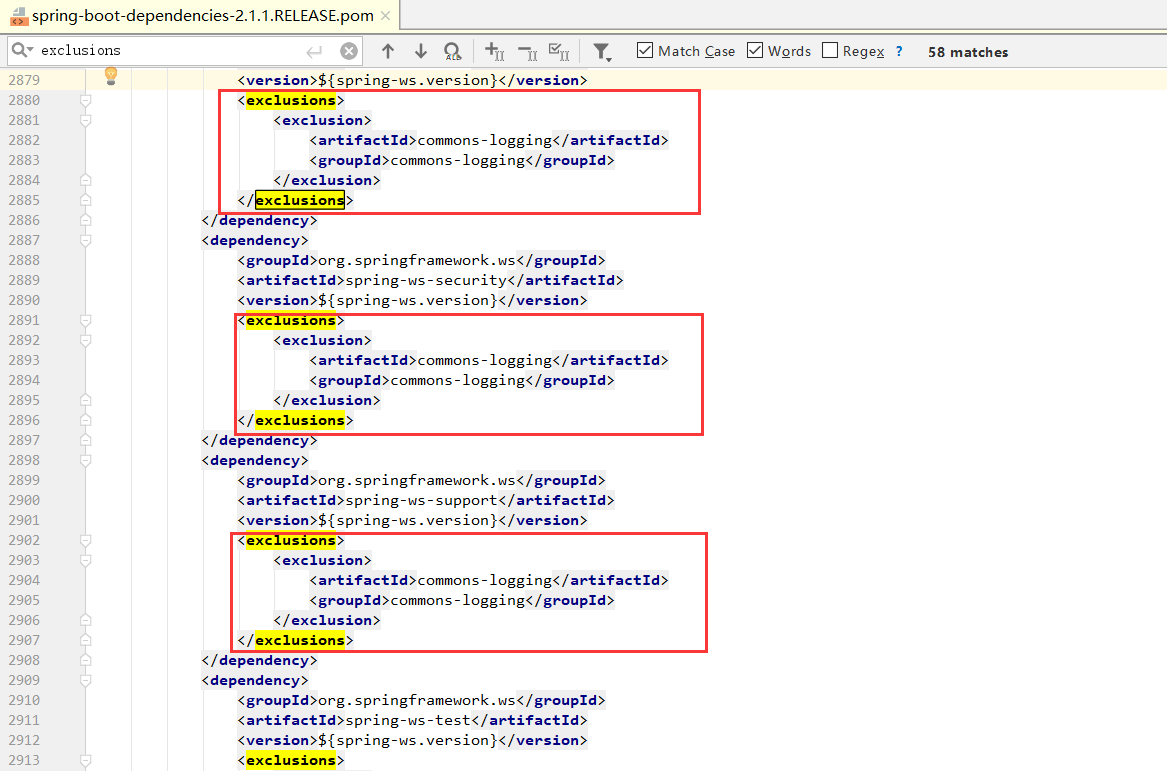Click highlighted exclusions tag on line 2891
The image size is (1167, 771).
(291, 321)
